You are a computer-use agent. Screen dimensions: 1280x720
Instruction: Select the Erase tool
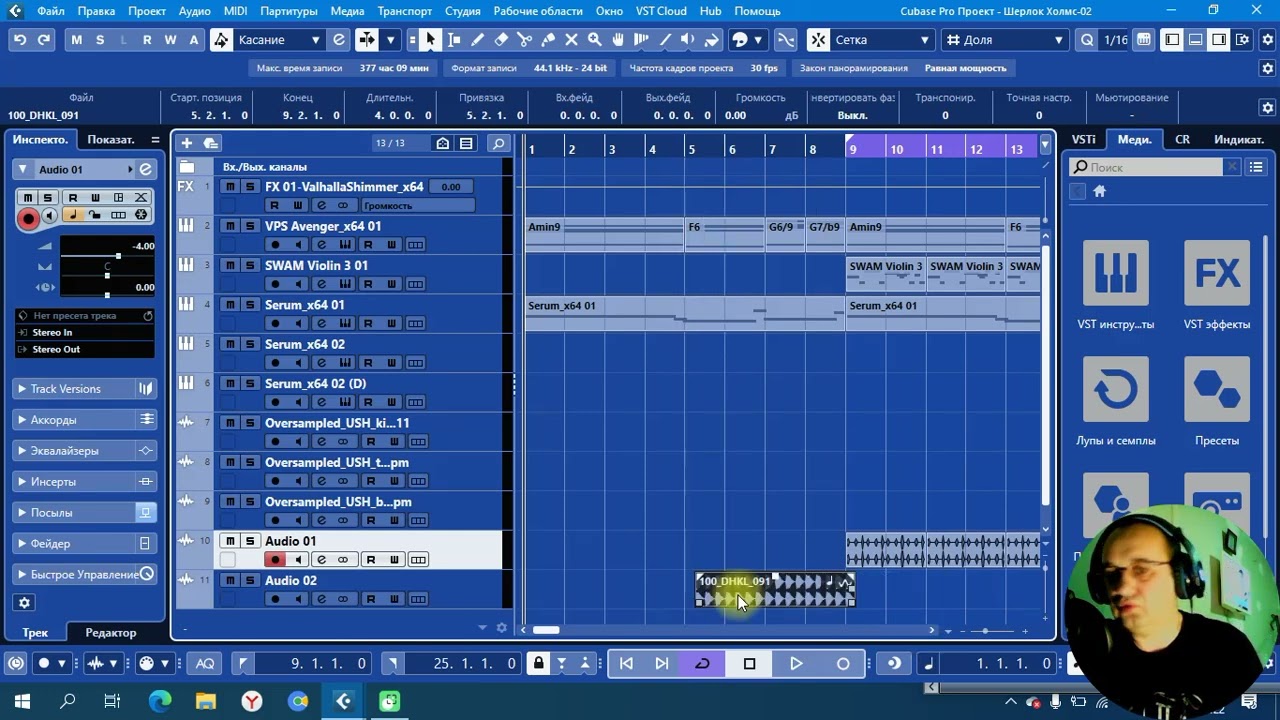pyautogui.click(x=501, y=40)
